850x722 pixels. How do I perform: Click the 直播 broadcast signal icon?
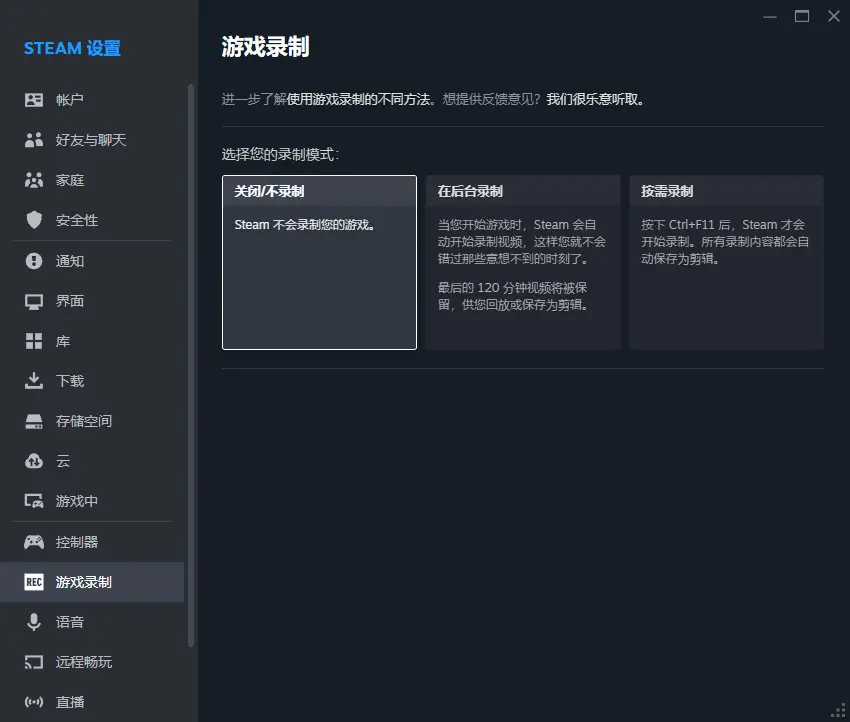click(x=34, y=702)
